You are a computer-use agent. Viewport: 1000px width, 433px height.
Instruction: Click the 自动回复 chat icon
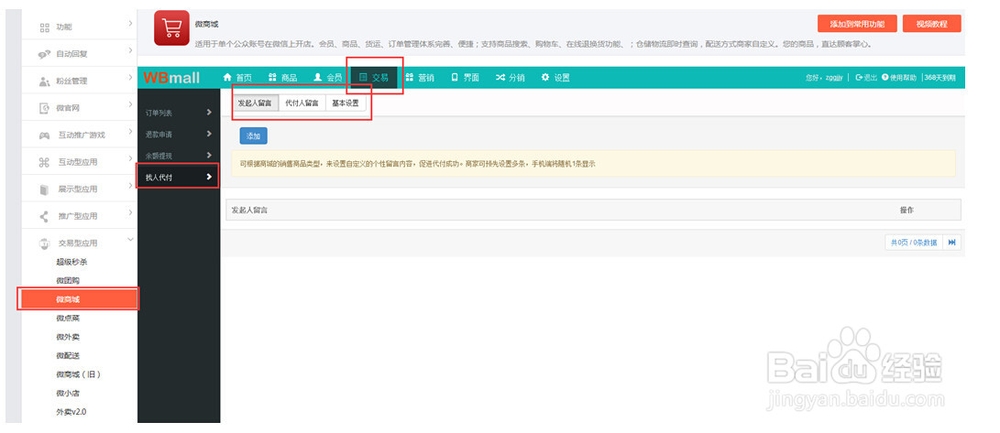pos(44,54)
